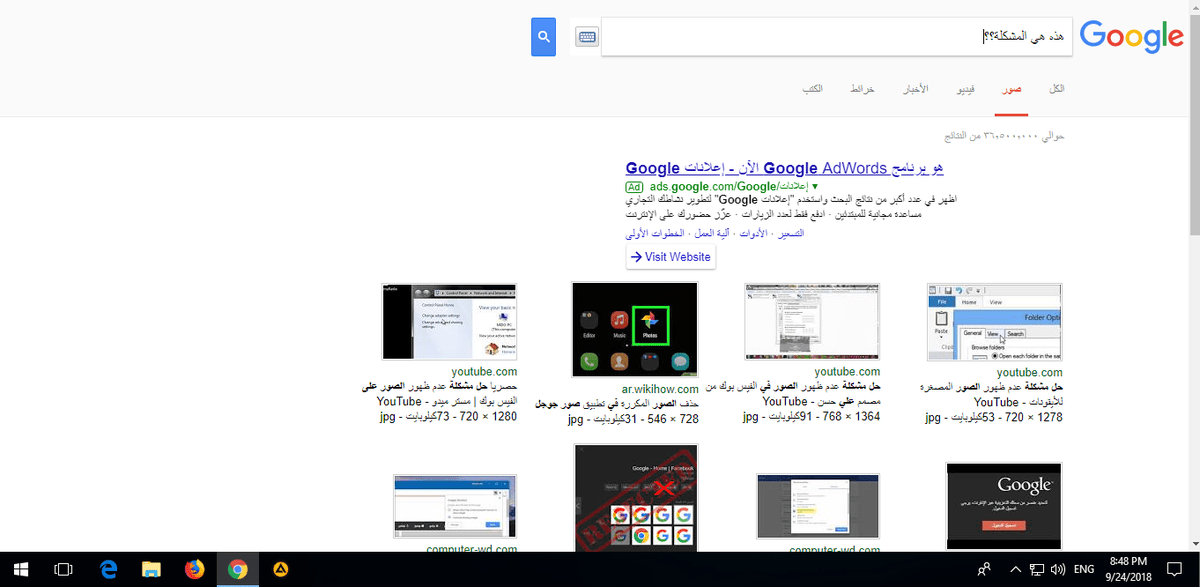Open the youtube.com link under Folder Options image
Viewport: 1200px width, 587px height.
tap(1029, 372)
